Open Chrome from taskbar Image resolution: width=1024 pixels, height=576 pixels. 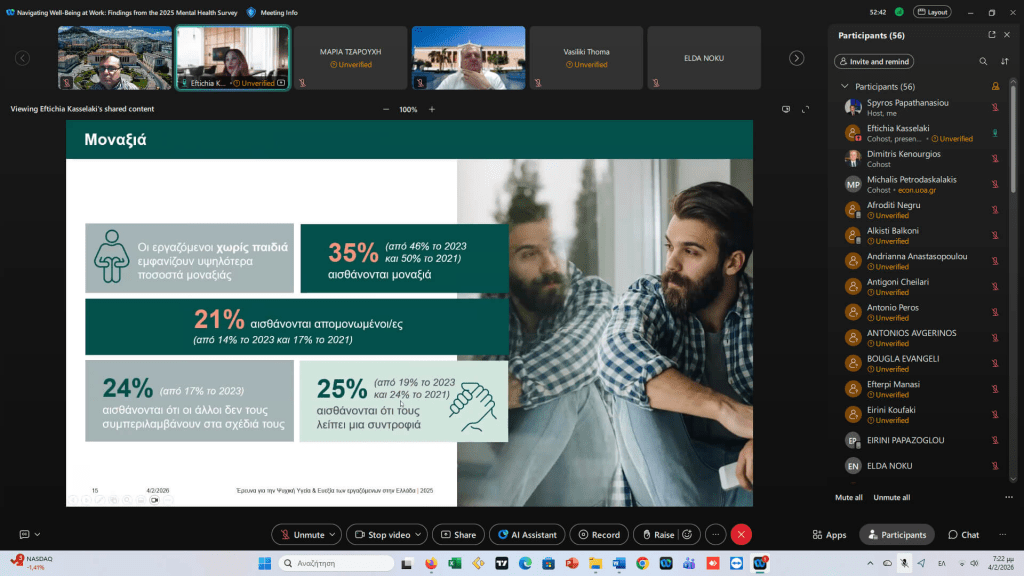(x=643, y=563)
